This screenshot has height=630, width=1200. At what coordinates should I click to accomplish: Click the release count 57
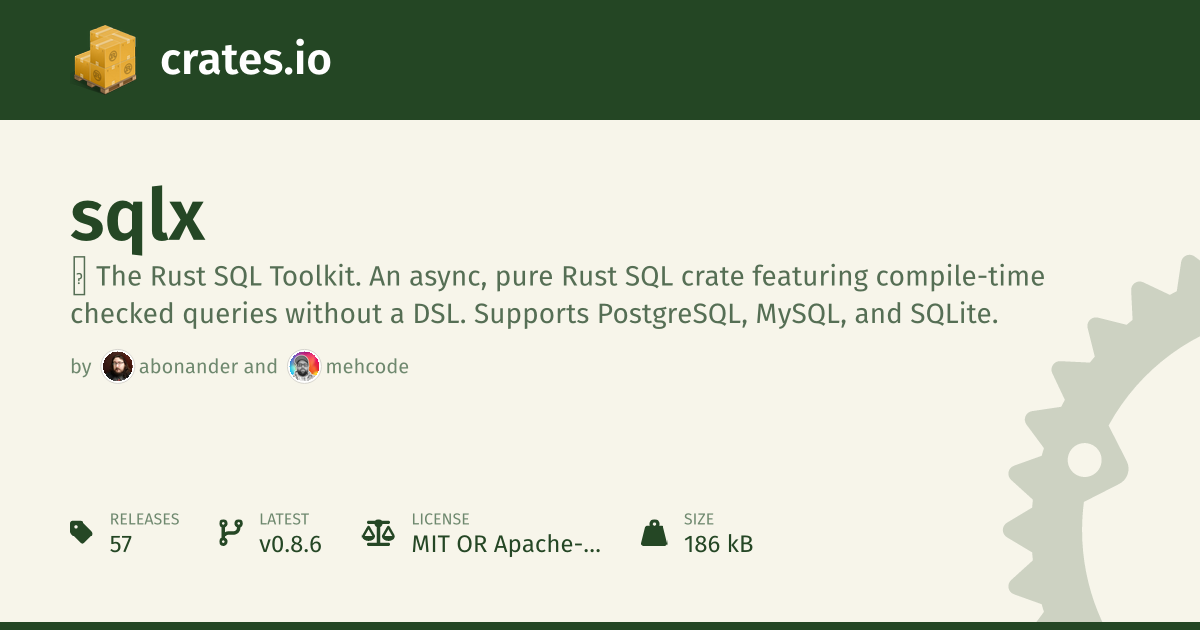click(121, 544)
